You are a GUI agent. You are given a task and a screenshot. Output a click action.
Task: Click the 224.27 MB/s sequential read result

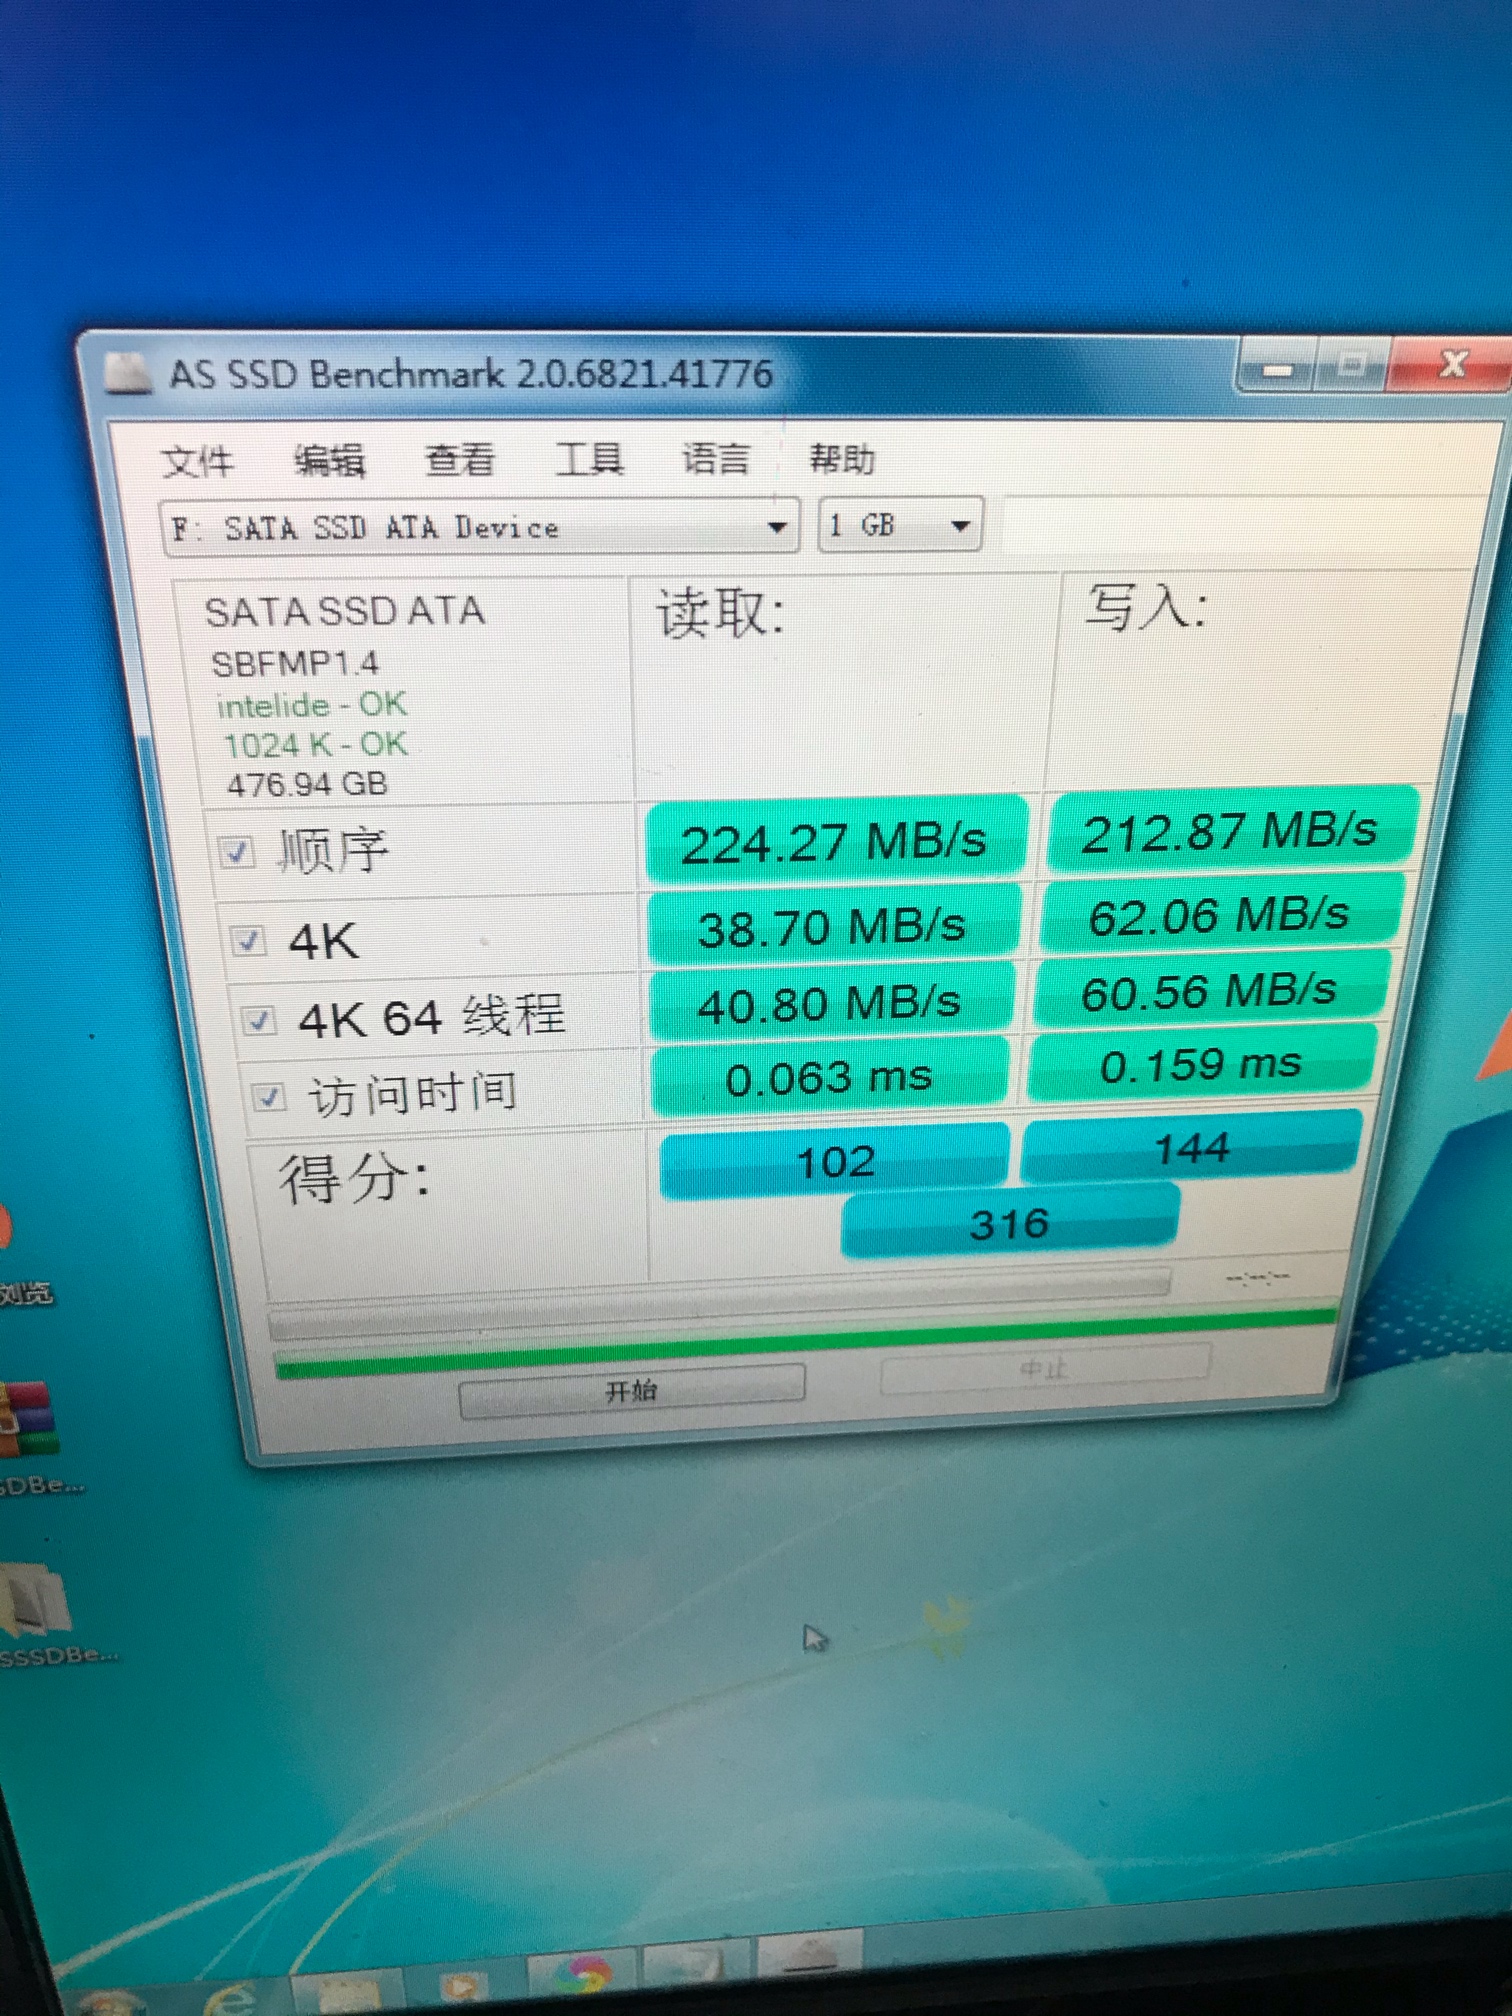(836, 842)
